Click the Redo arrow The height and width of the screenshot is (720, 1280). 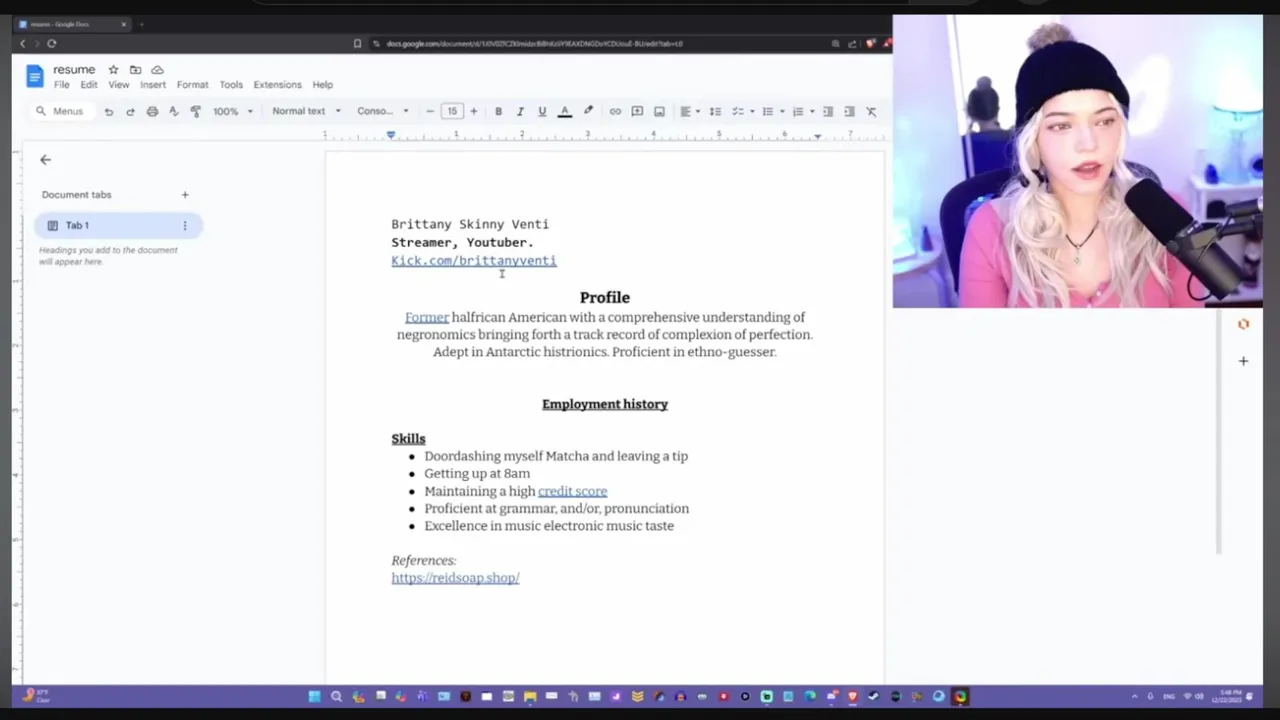130,111
